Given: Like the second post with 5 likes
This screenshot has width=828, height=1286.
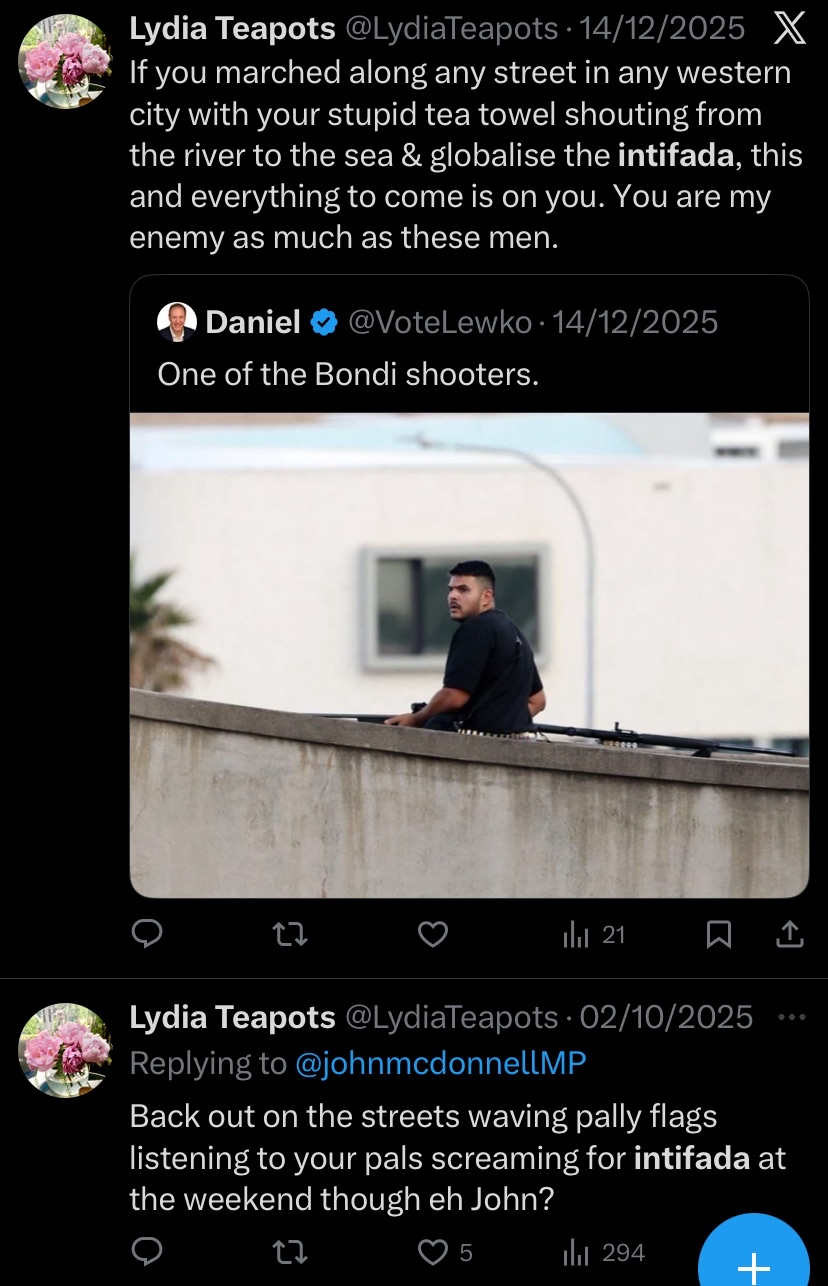Looking at the screenshot, I should 444,1252.
